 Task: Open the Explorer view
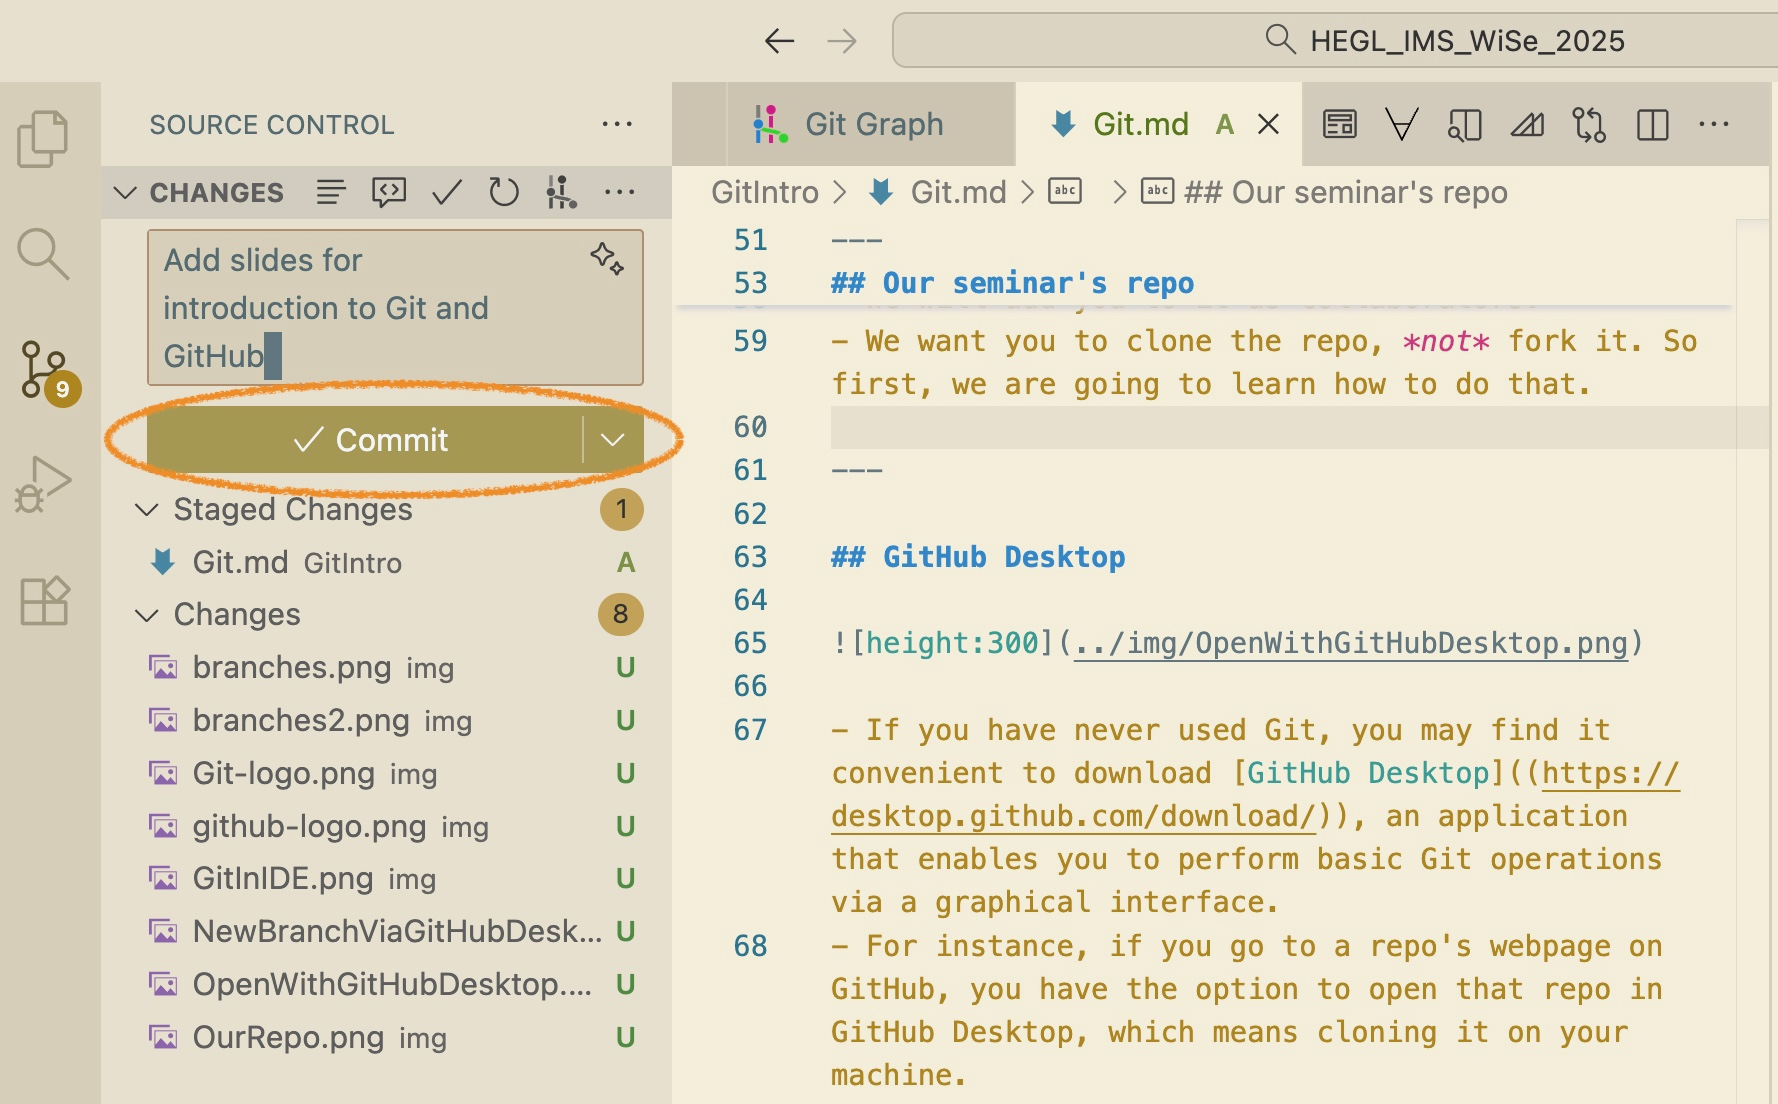(x=44, y=137)
